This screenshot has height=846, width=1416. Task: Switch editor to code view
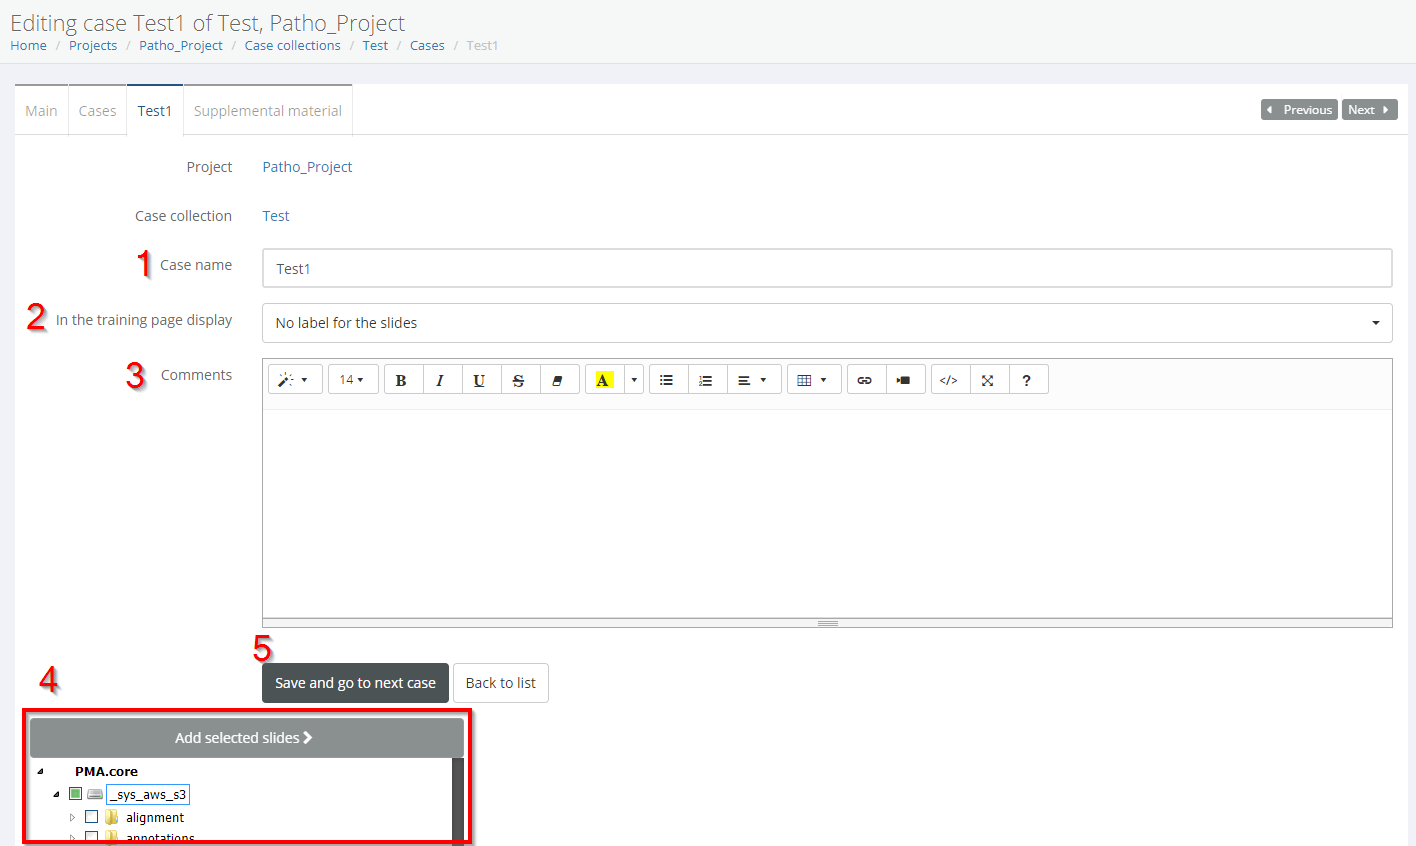(x=949, y=380)
